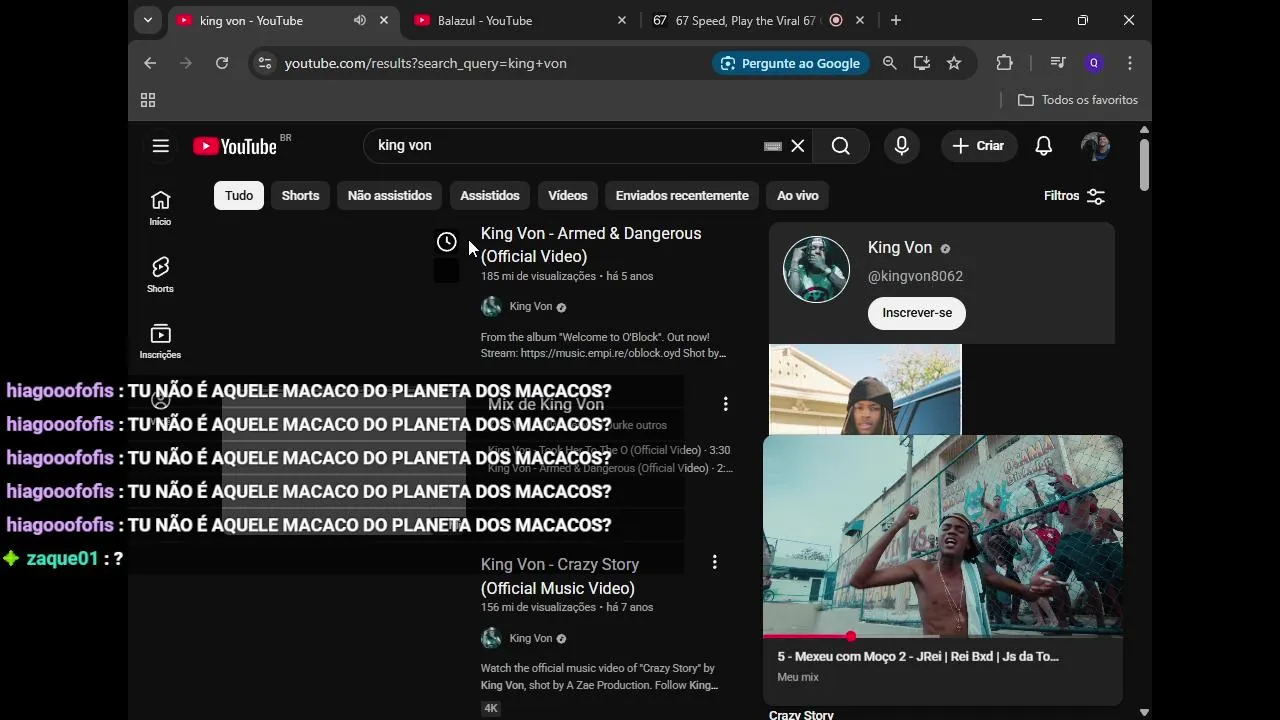Open the Extensions puzzle icon
The image size is (1280, 720).
point(1005,63)
